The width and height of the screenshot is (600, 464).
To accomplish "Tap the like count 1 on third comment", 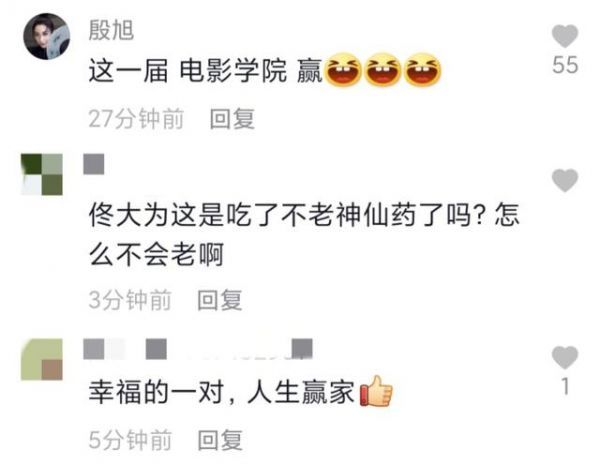I will [x=565, y=386].
